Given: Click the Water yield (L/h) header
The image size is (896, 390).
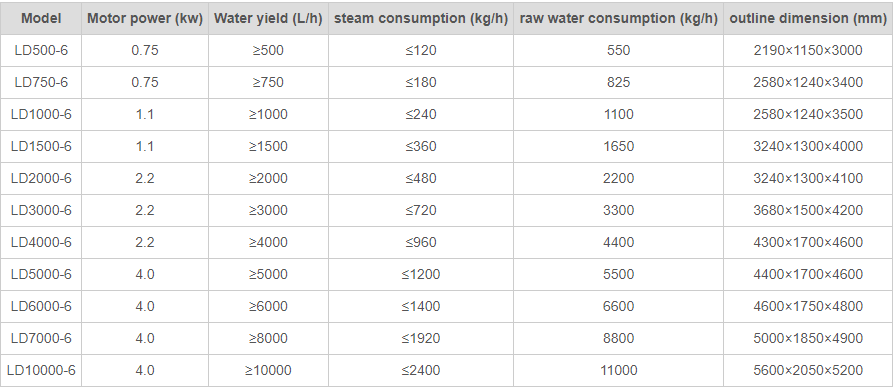Looking at the screenshot, I should [268, 18].
